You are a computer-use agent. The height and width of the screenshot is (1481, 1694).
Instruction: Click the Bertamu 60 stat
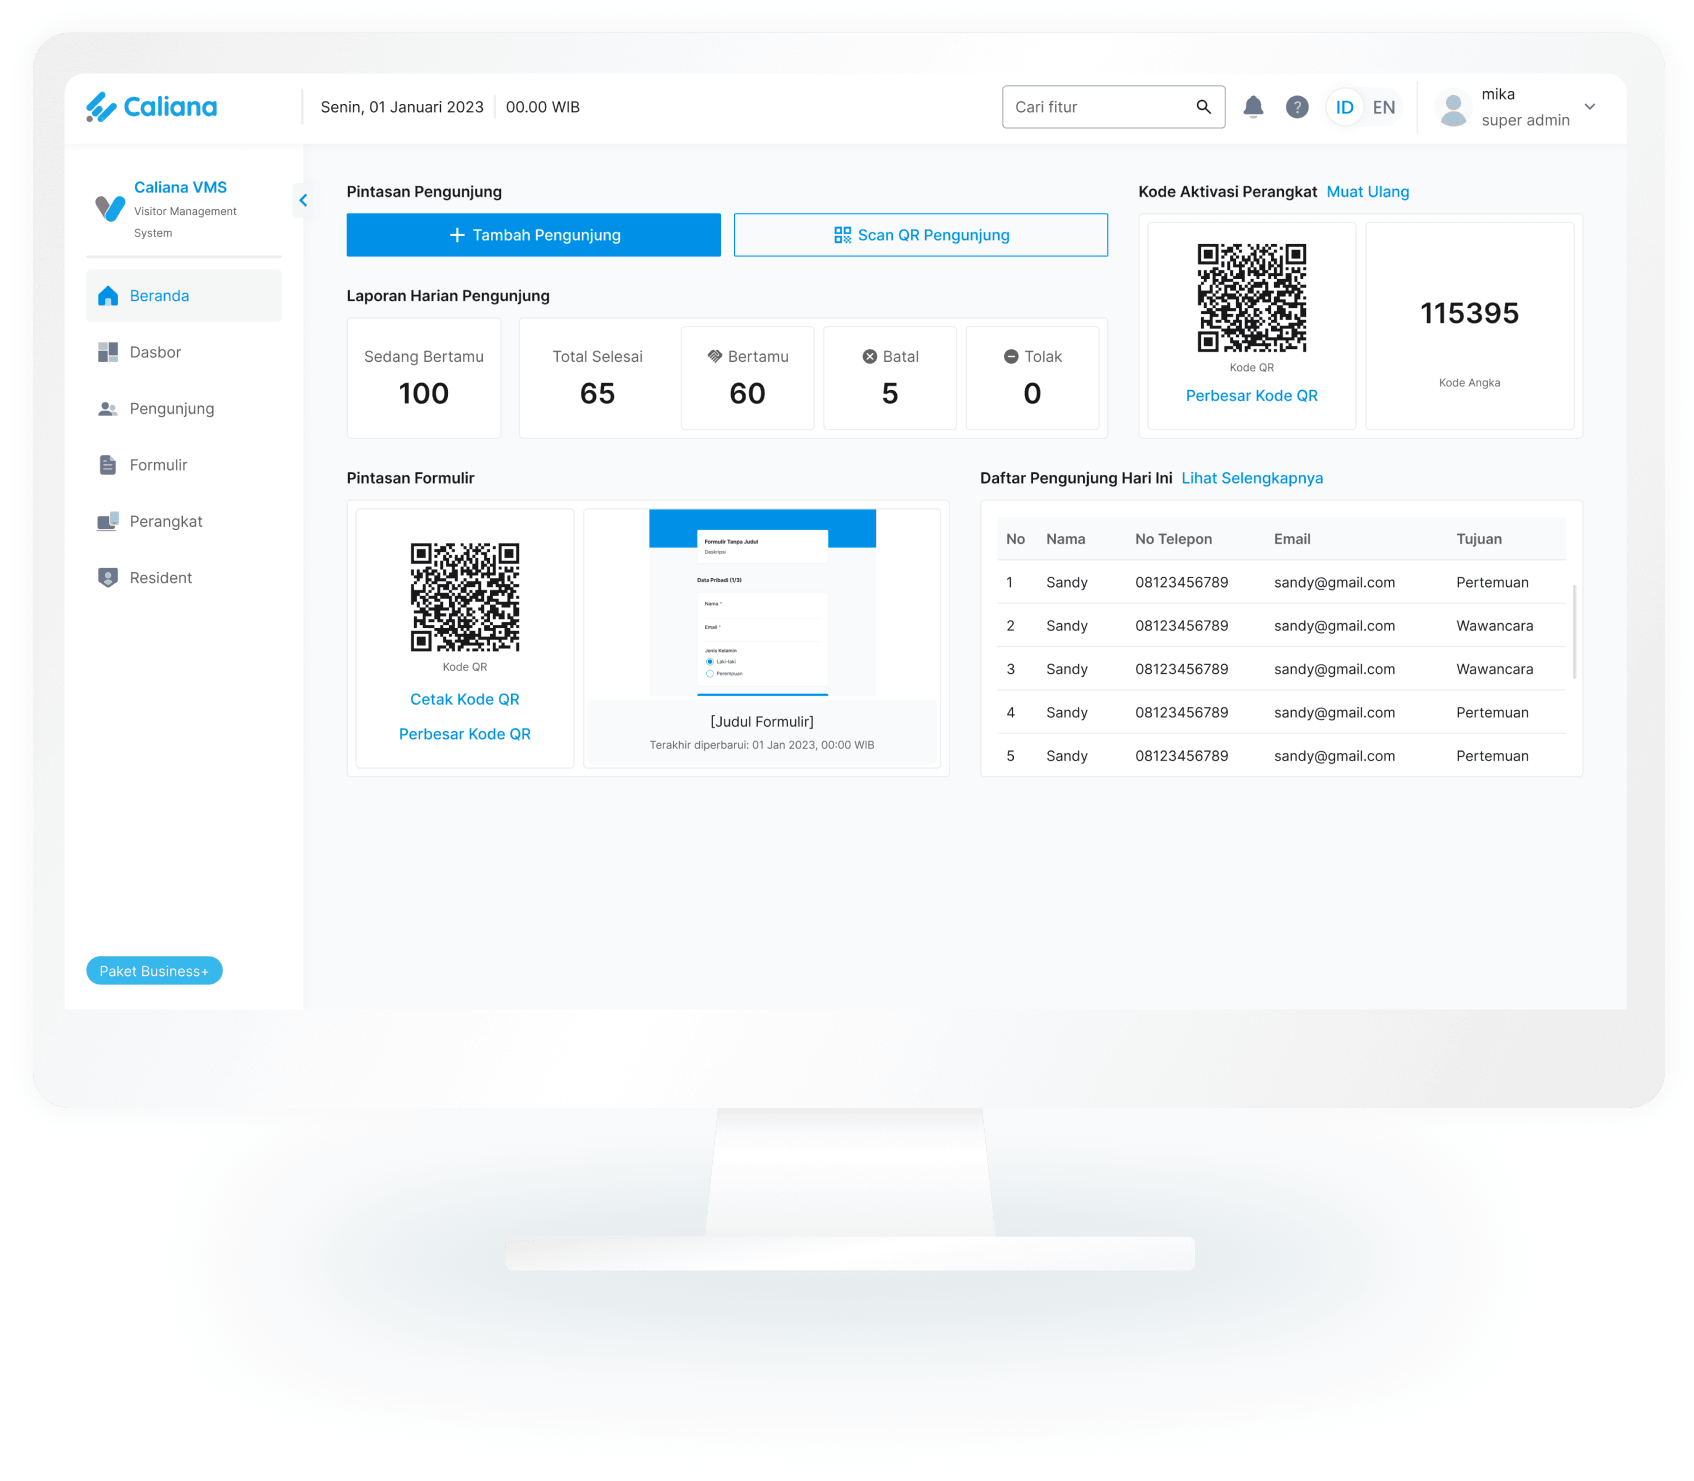click(748, 378)
